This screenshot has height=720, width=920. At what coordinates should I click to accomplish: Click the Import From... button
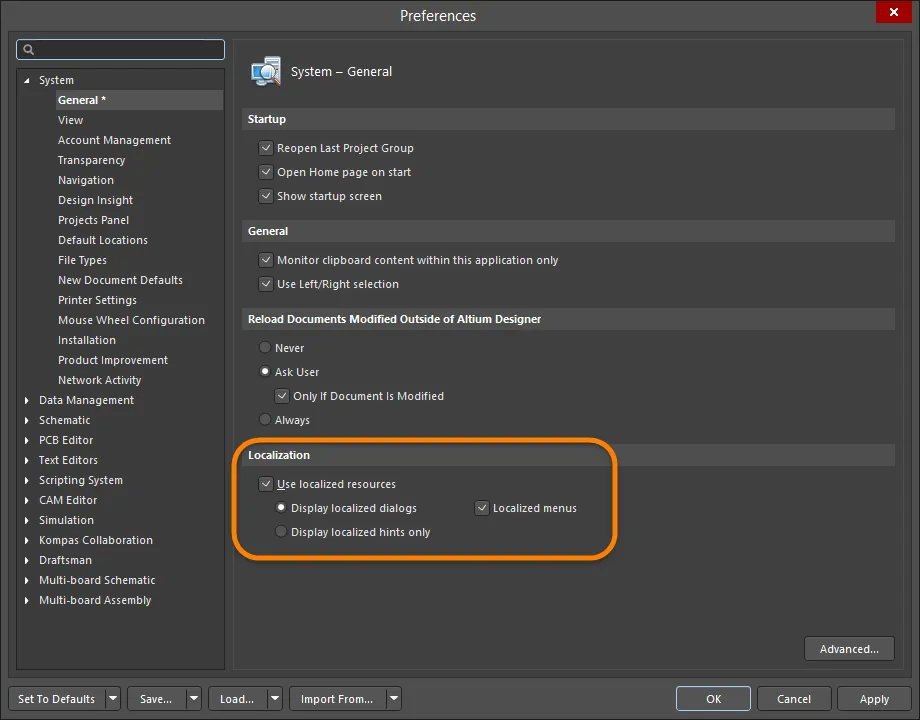pyautogui.click(x=337, y=698)
